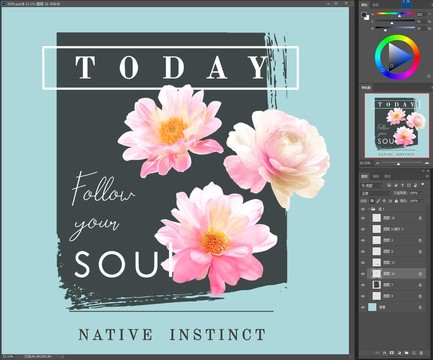433x360 pixels.
Task: Click the foreground color swatch
Action: [x=364, y=15]
